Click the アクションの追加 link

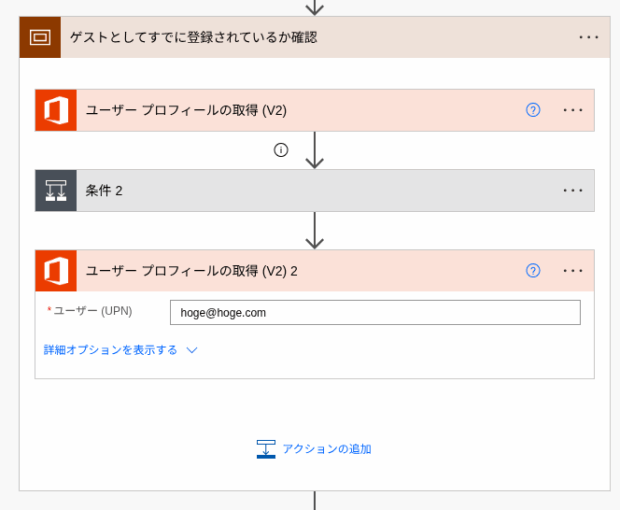click(x=327, y=449)
